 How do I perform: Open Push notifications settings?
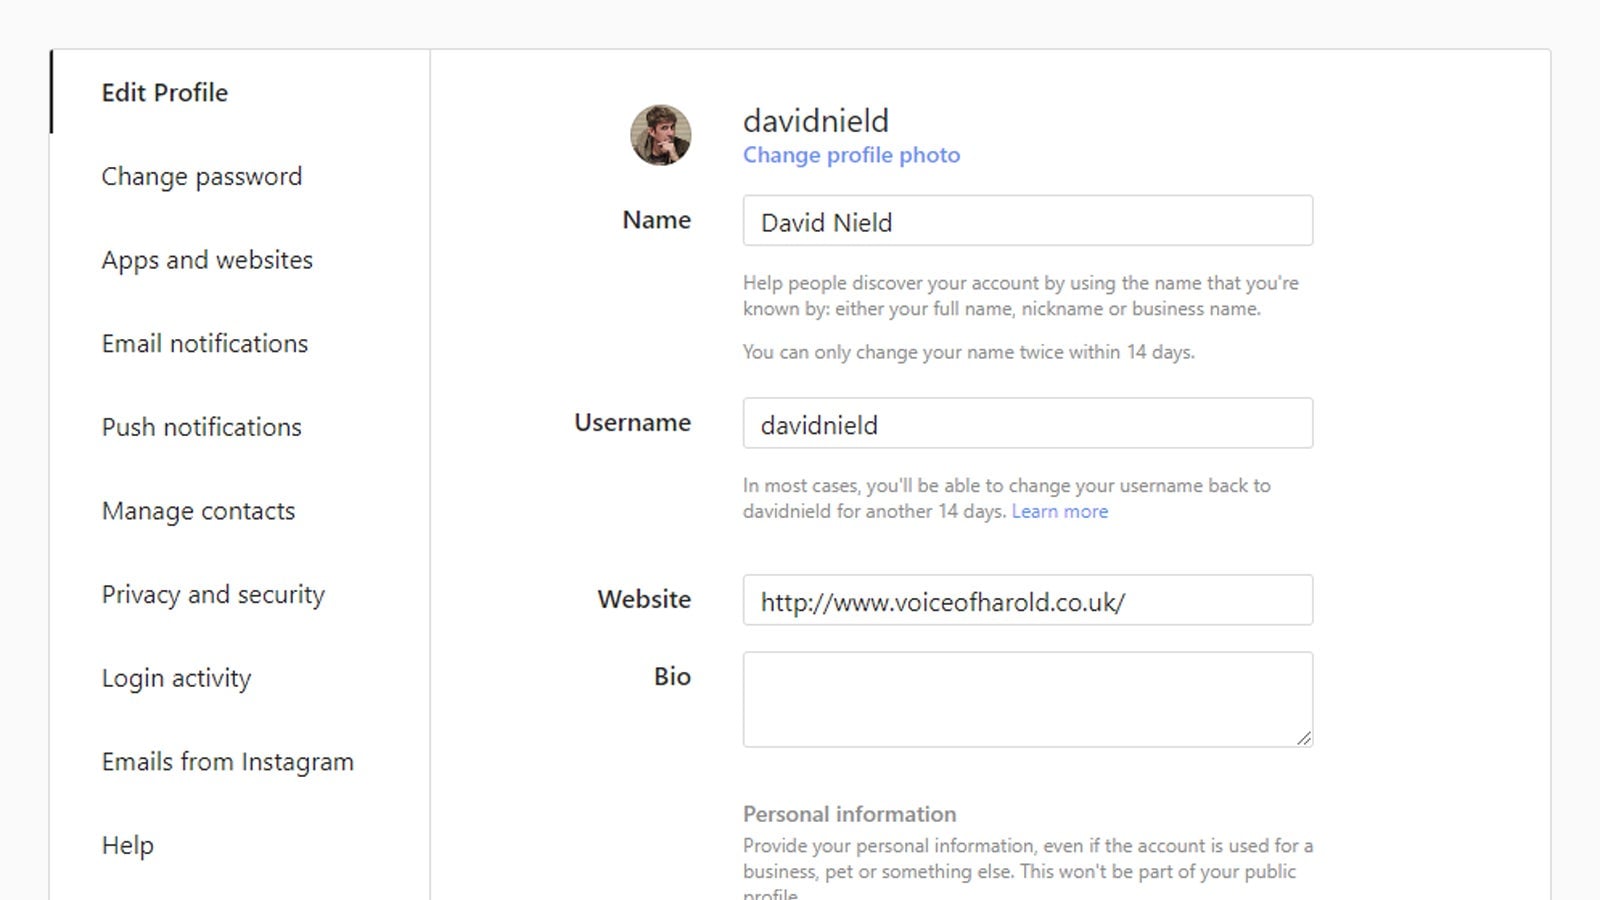(x=201, y=427)
